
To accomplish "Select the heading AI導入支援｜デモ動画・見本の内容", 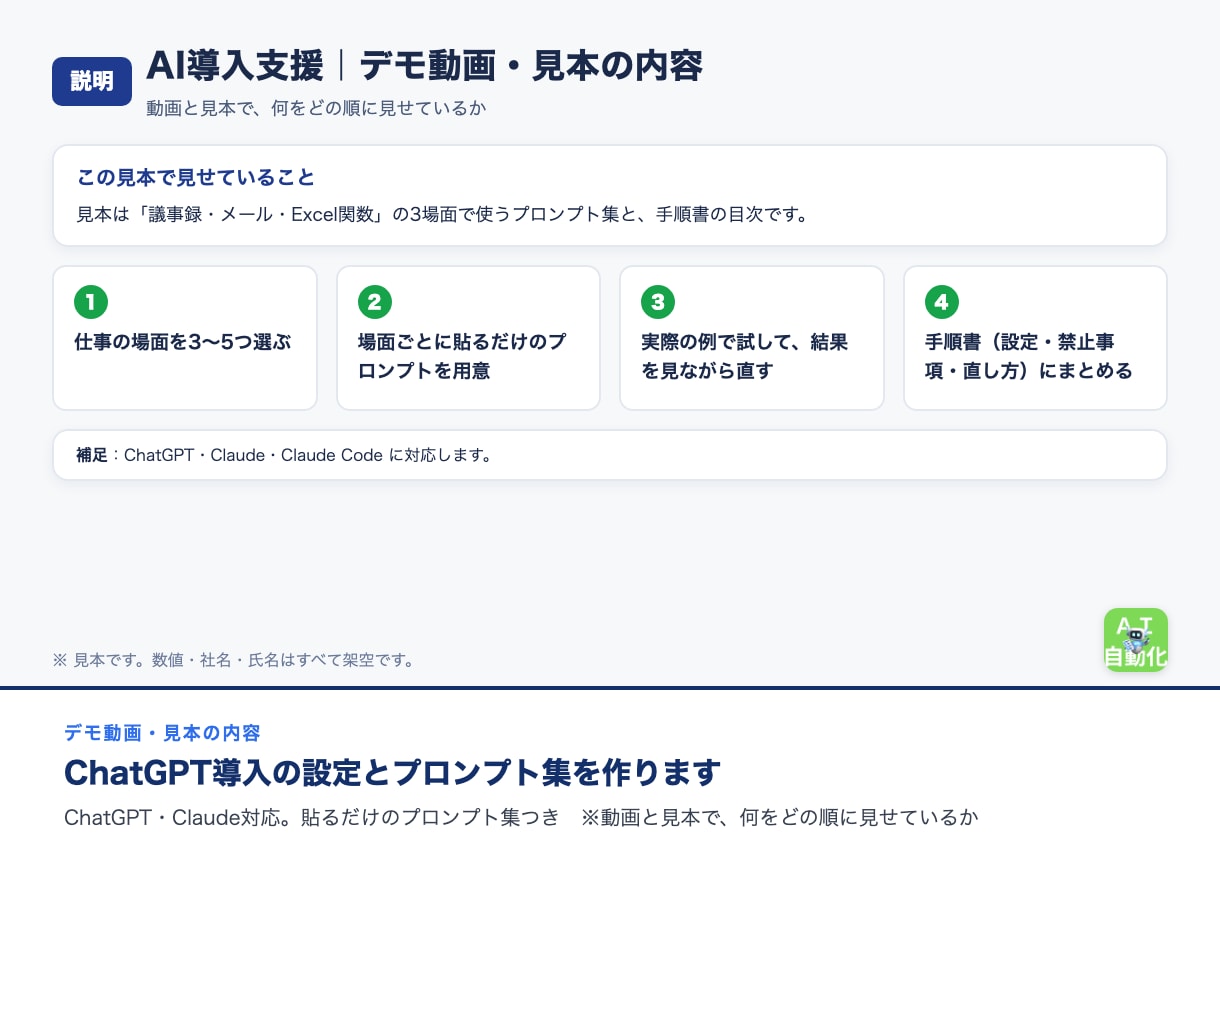I will pos(424,66).
